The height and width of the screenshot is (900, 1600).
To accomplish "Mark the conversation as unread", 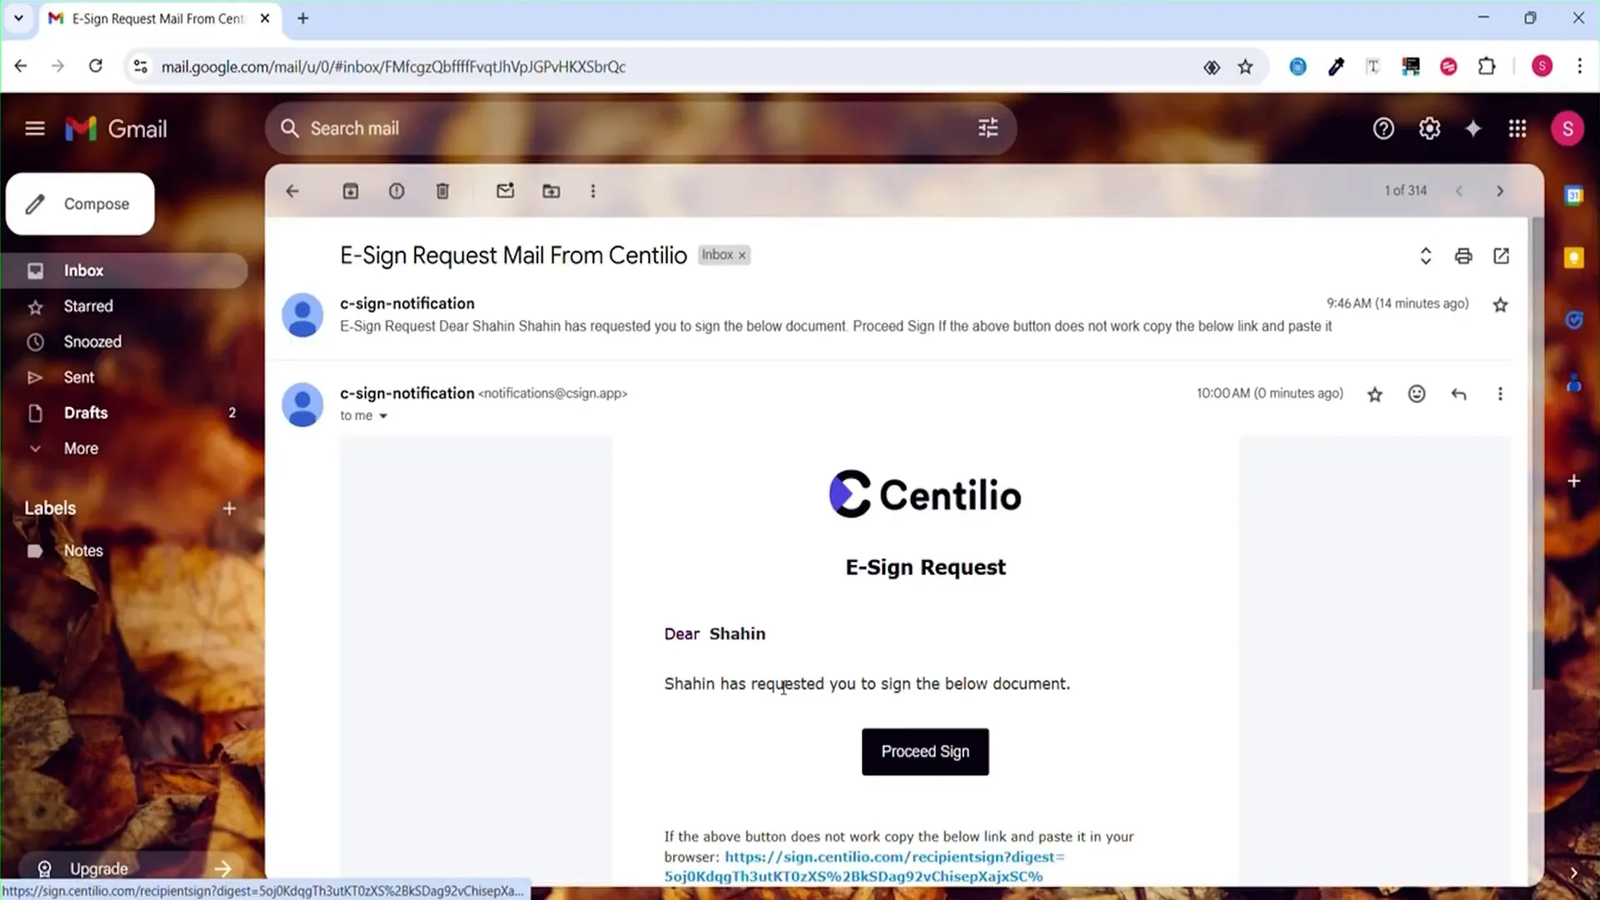I will coord(505,191).
